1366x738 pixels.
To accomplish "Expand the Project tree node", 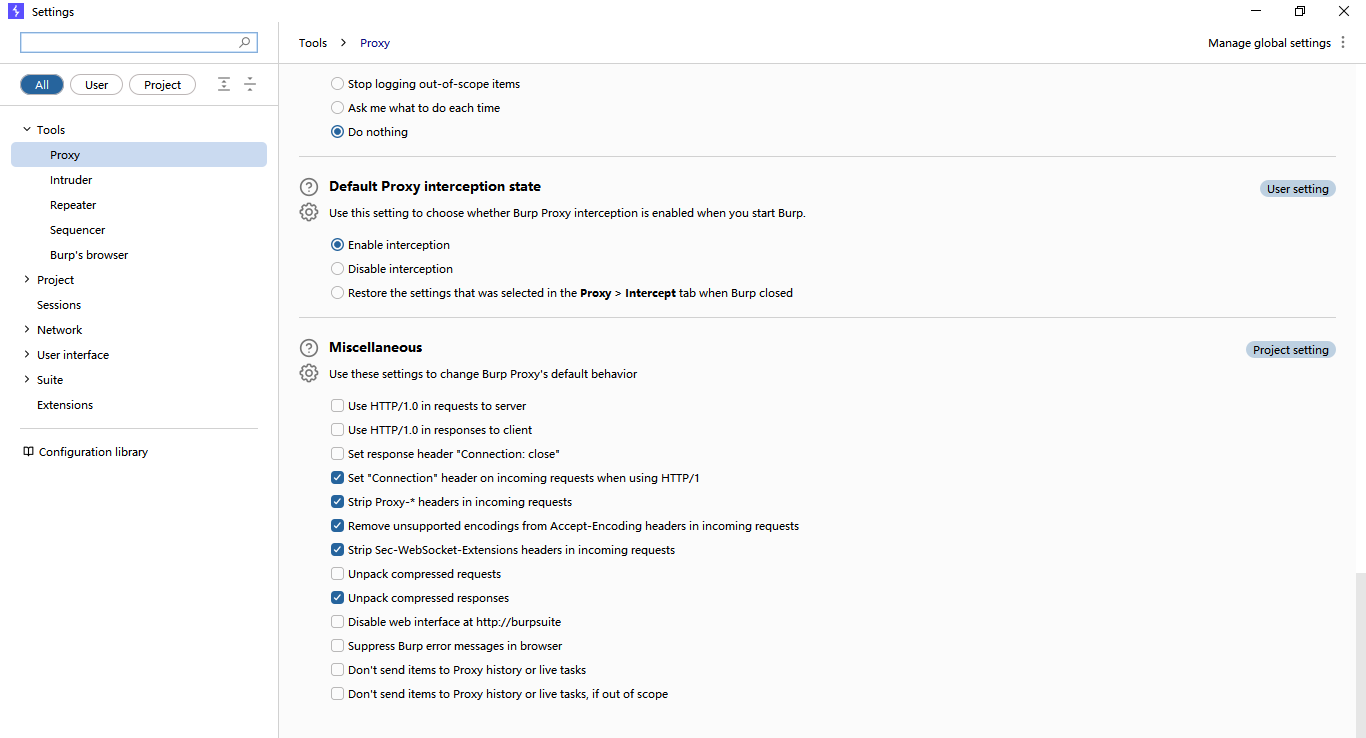I will tap(27, 280).
